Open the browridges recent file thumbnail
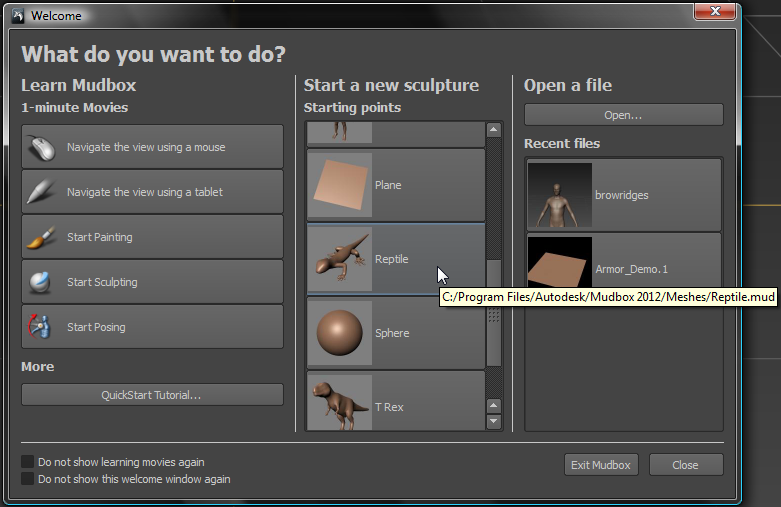Viewport: 781px width, 507px height. coord(560,195)
